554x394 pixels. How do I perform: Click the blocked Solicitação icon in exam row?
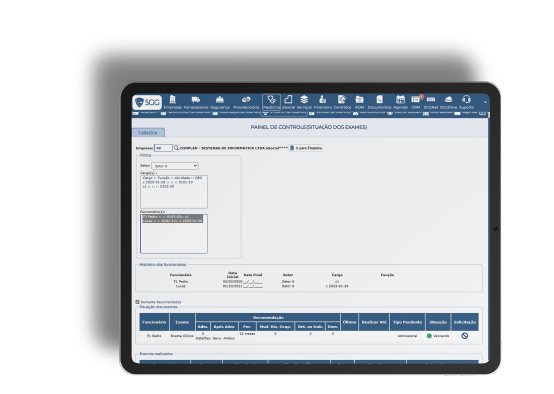pos(465,336)
